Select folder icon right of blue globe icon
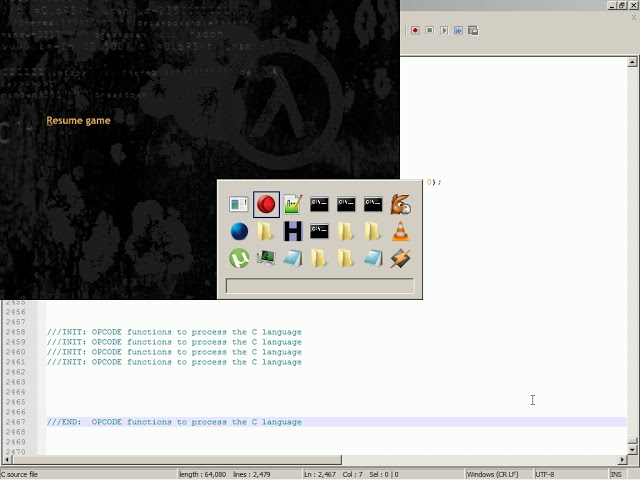The image size is (640, 480). point(265,231)
